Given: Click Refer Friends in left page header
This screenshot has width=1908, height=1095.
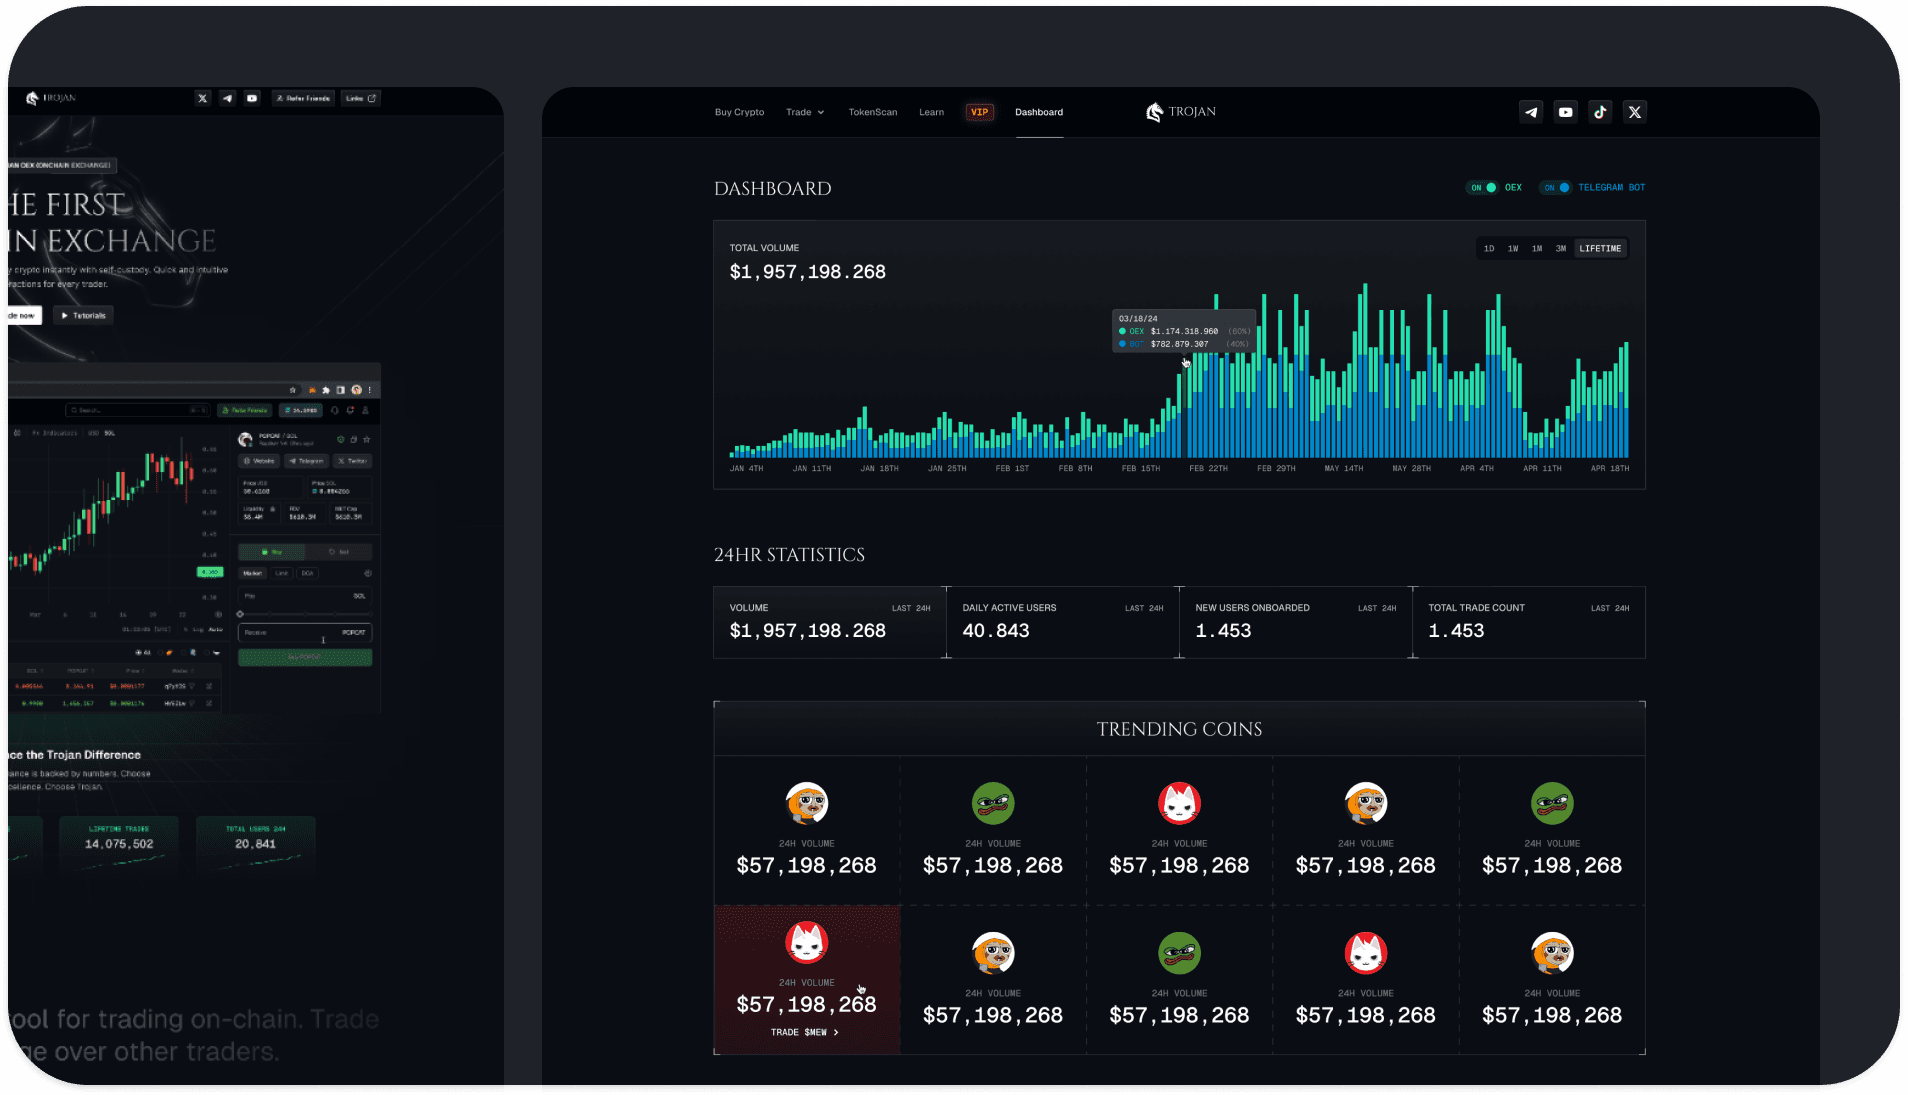Looking at the screenshot, I should [303, 98].
